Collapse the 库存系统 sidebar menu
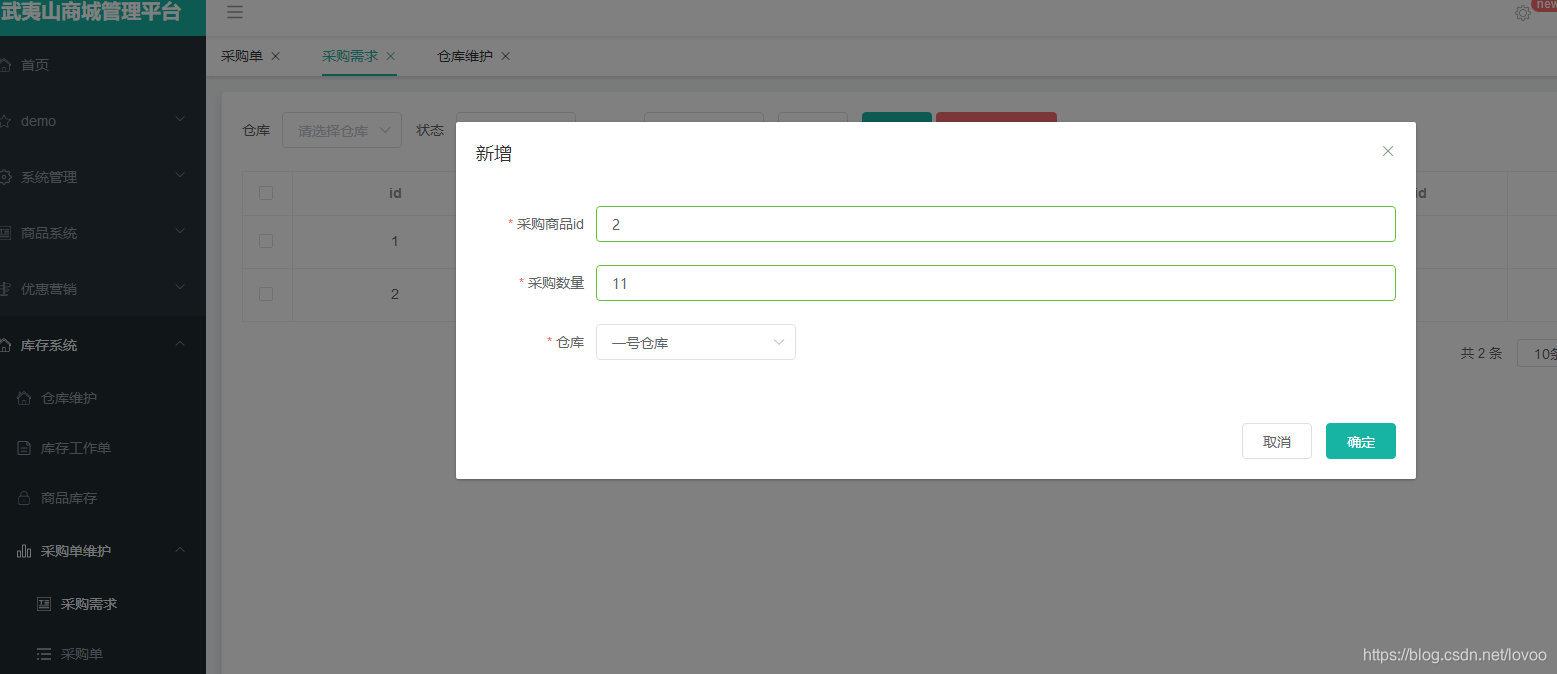This screenshot has width=1557, height=674. pyautogui.click(x=180, y=344)
